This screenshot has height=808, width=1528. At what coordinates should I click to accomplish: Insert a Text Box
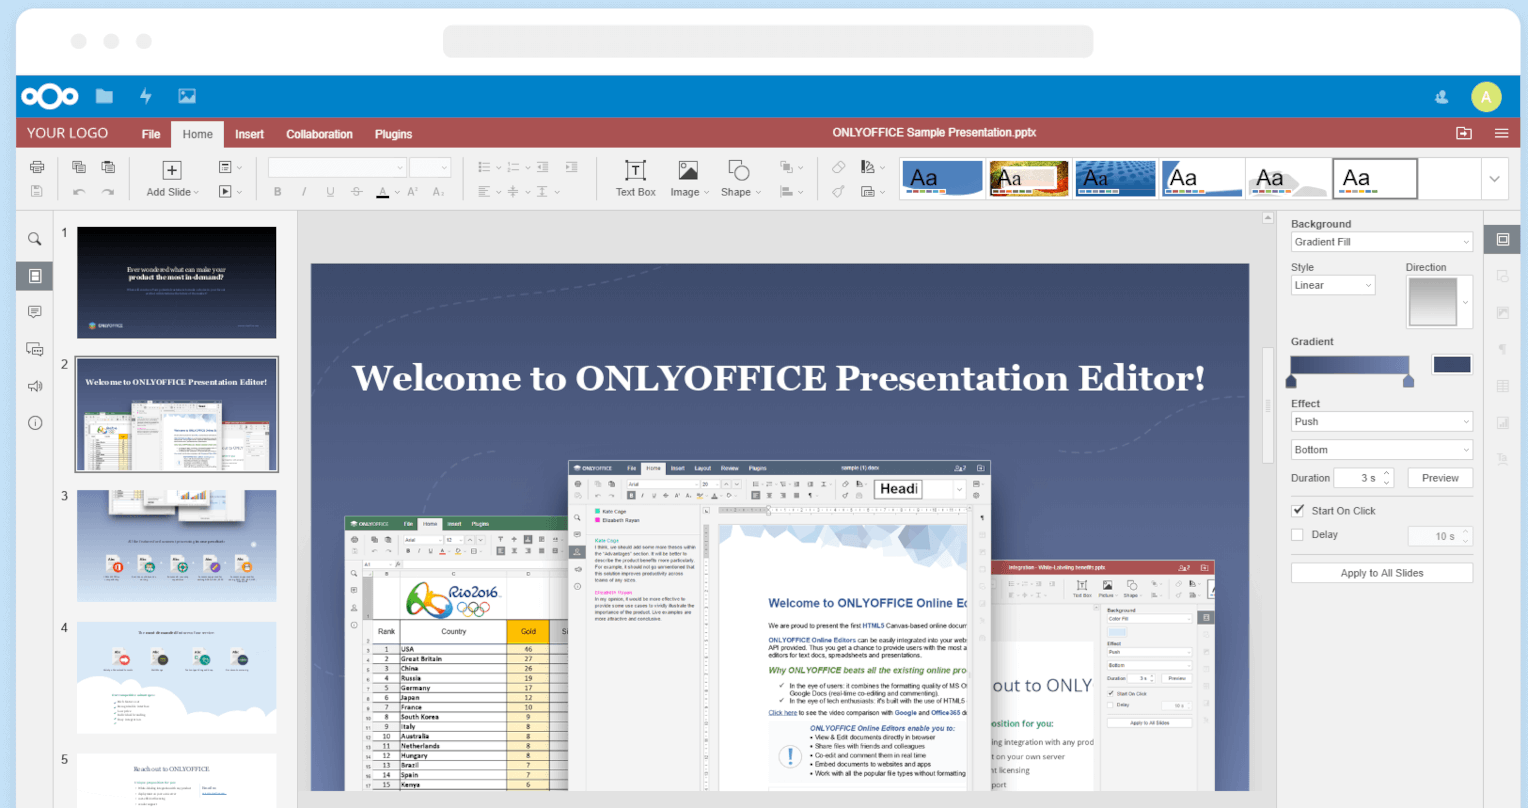635,178
